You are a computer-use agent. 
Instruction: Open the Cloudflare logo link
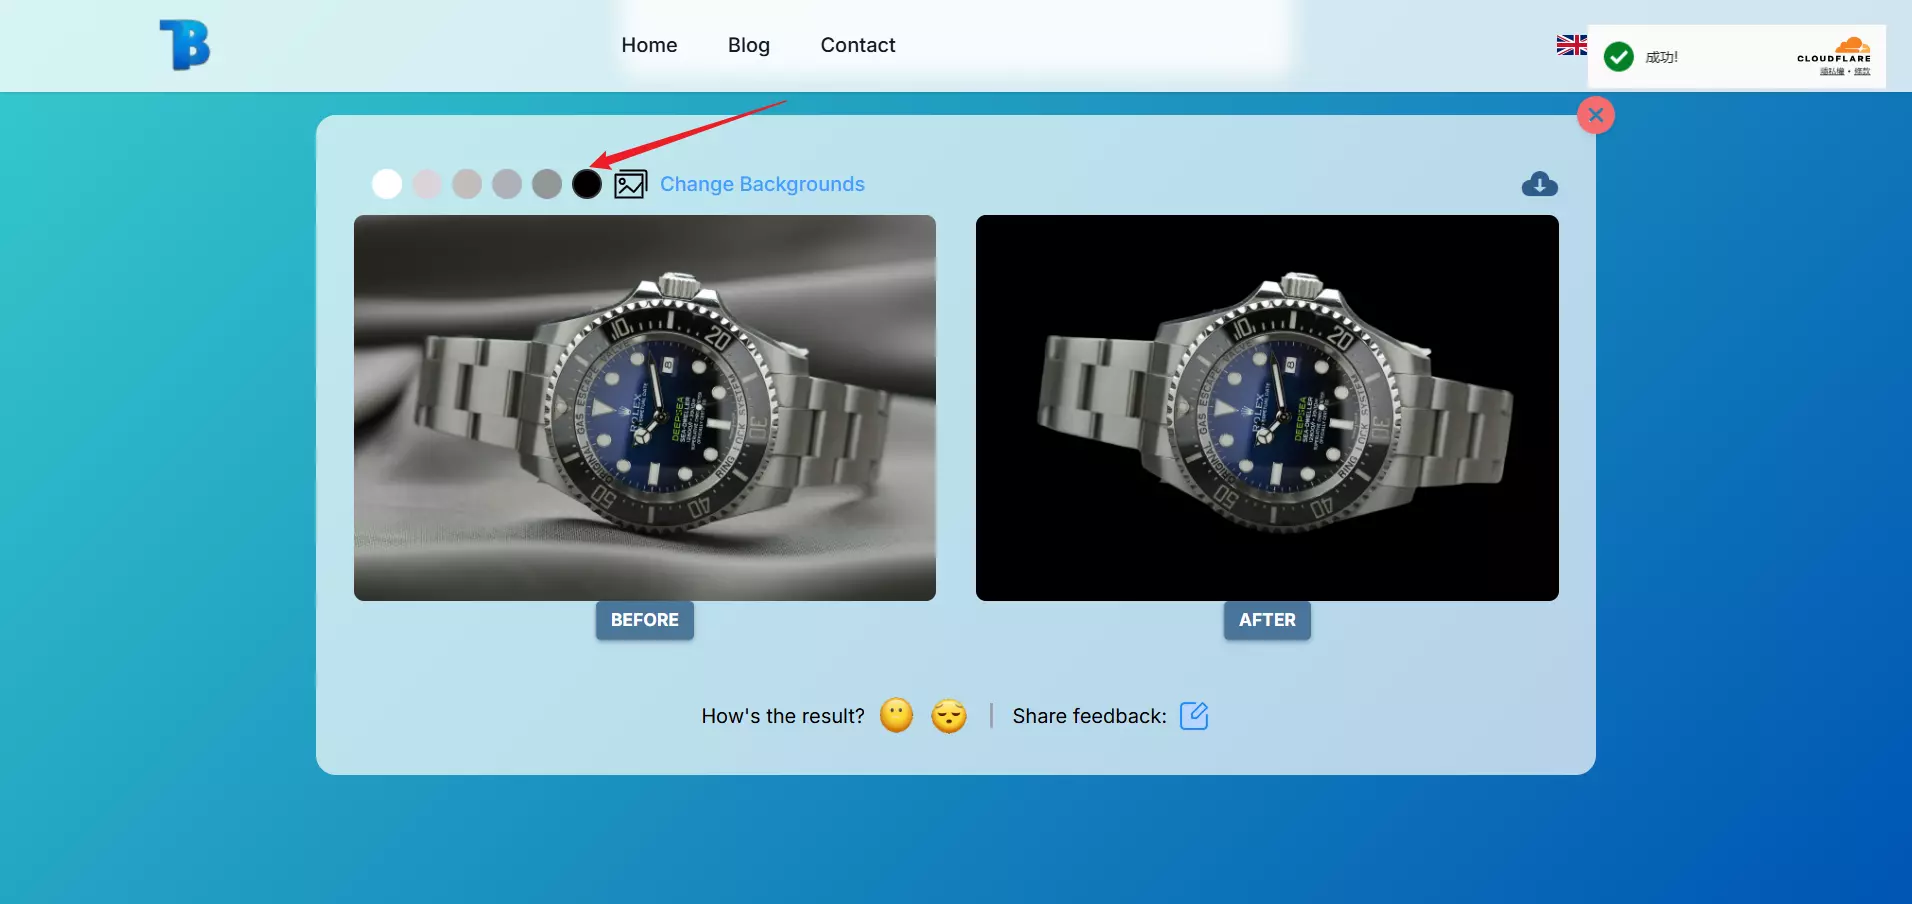tap(1834, 50)
